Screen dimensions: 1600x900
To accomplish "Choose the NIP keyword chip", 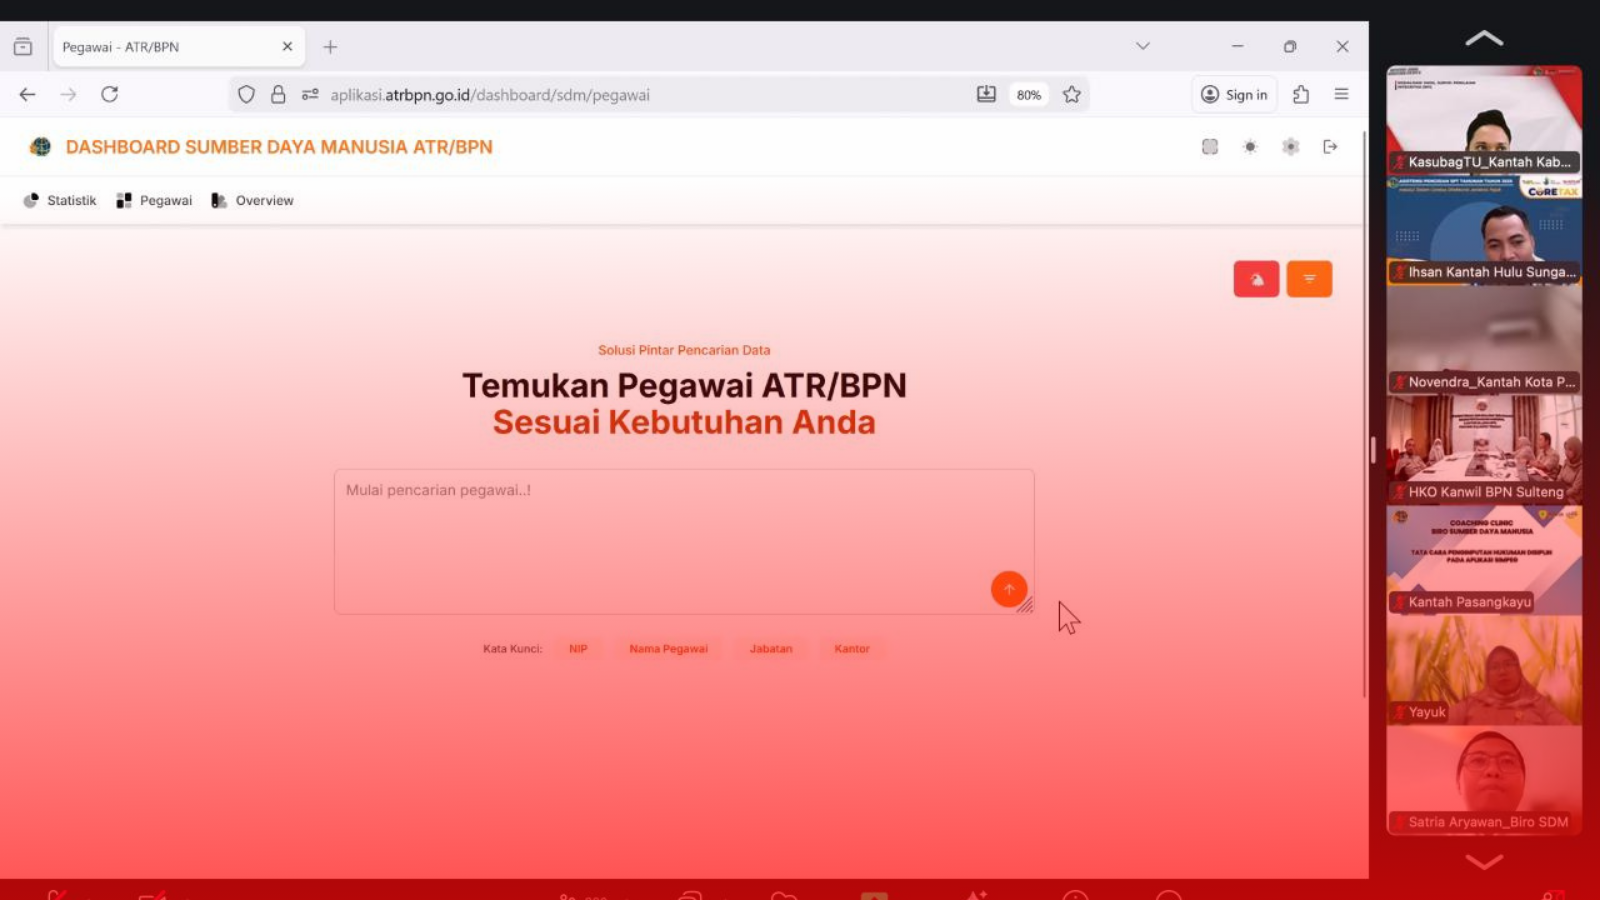I will click(578, 649).
